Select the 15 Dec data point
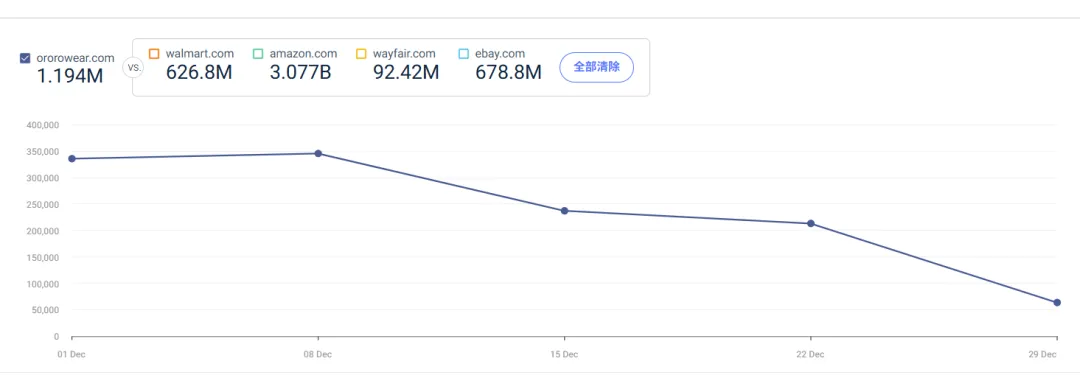 coord(564,210)
